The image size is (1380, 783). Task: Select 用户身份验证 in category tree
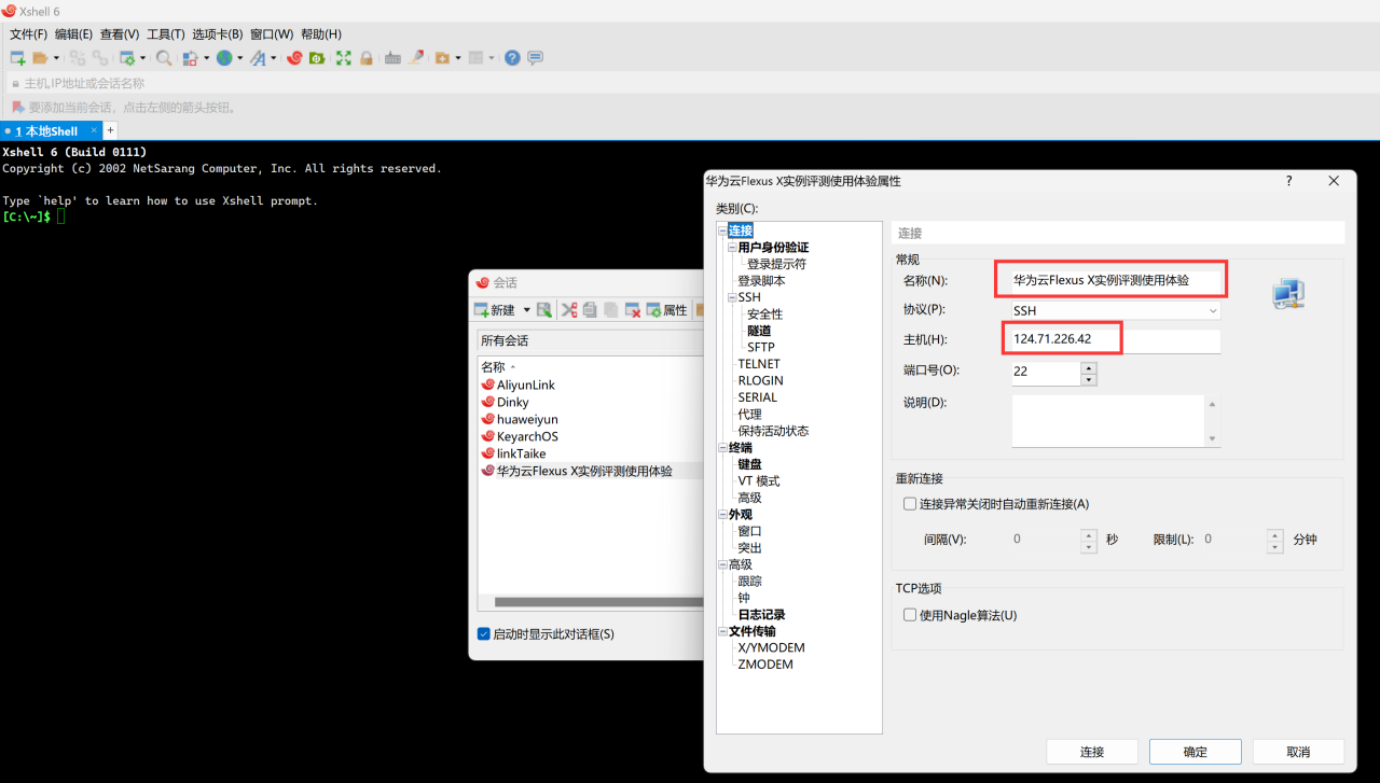[773, 248]
